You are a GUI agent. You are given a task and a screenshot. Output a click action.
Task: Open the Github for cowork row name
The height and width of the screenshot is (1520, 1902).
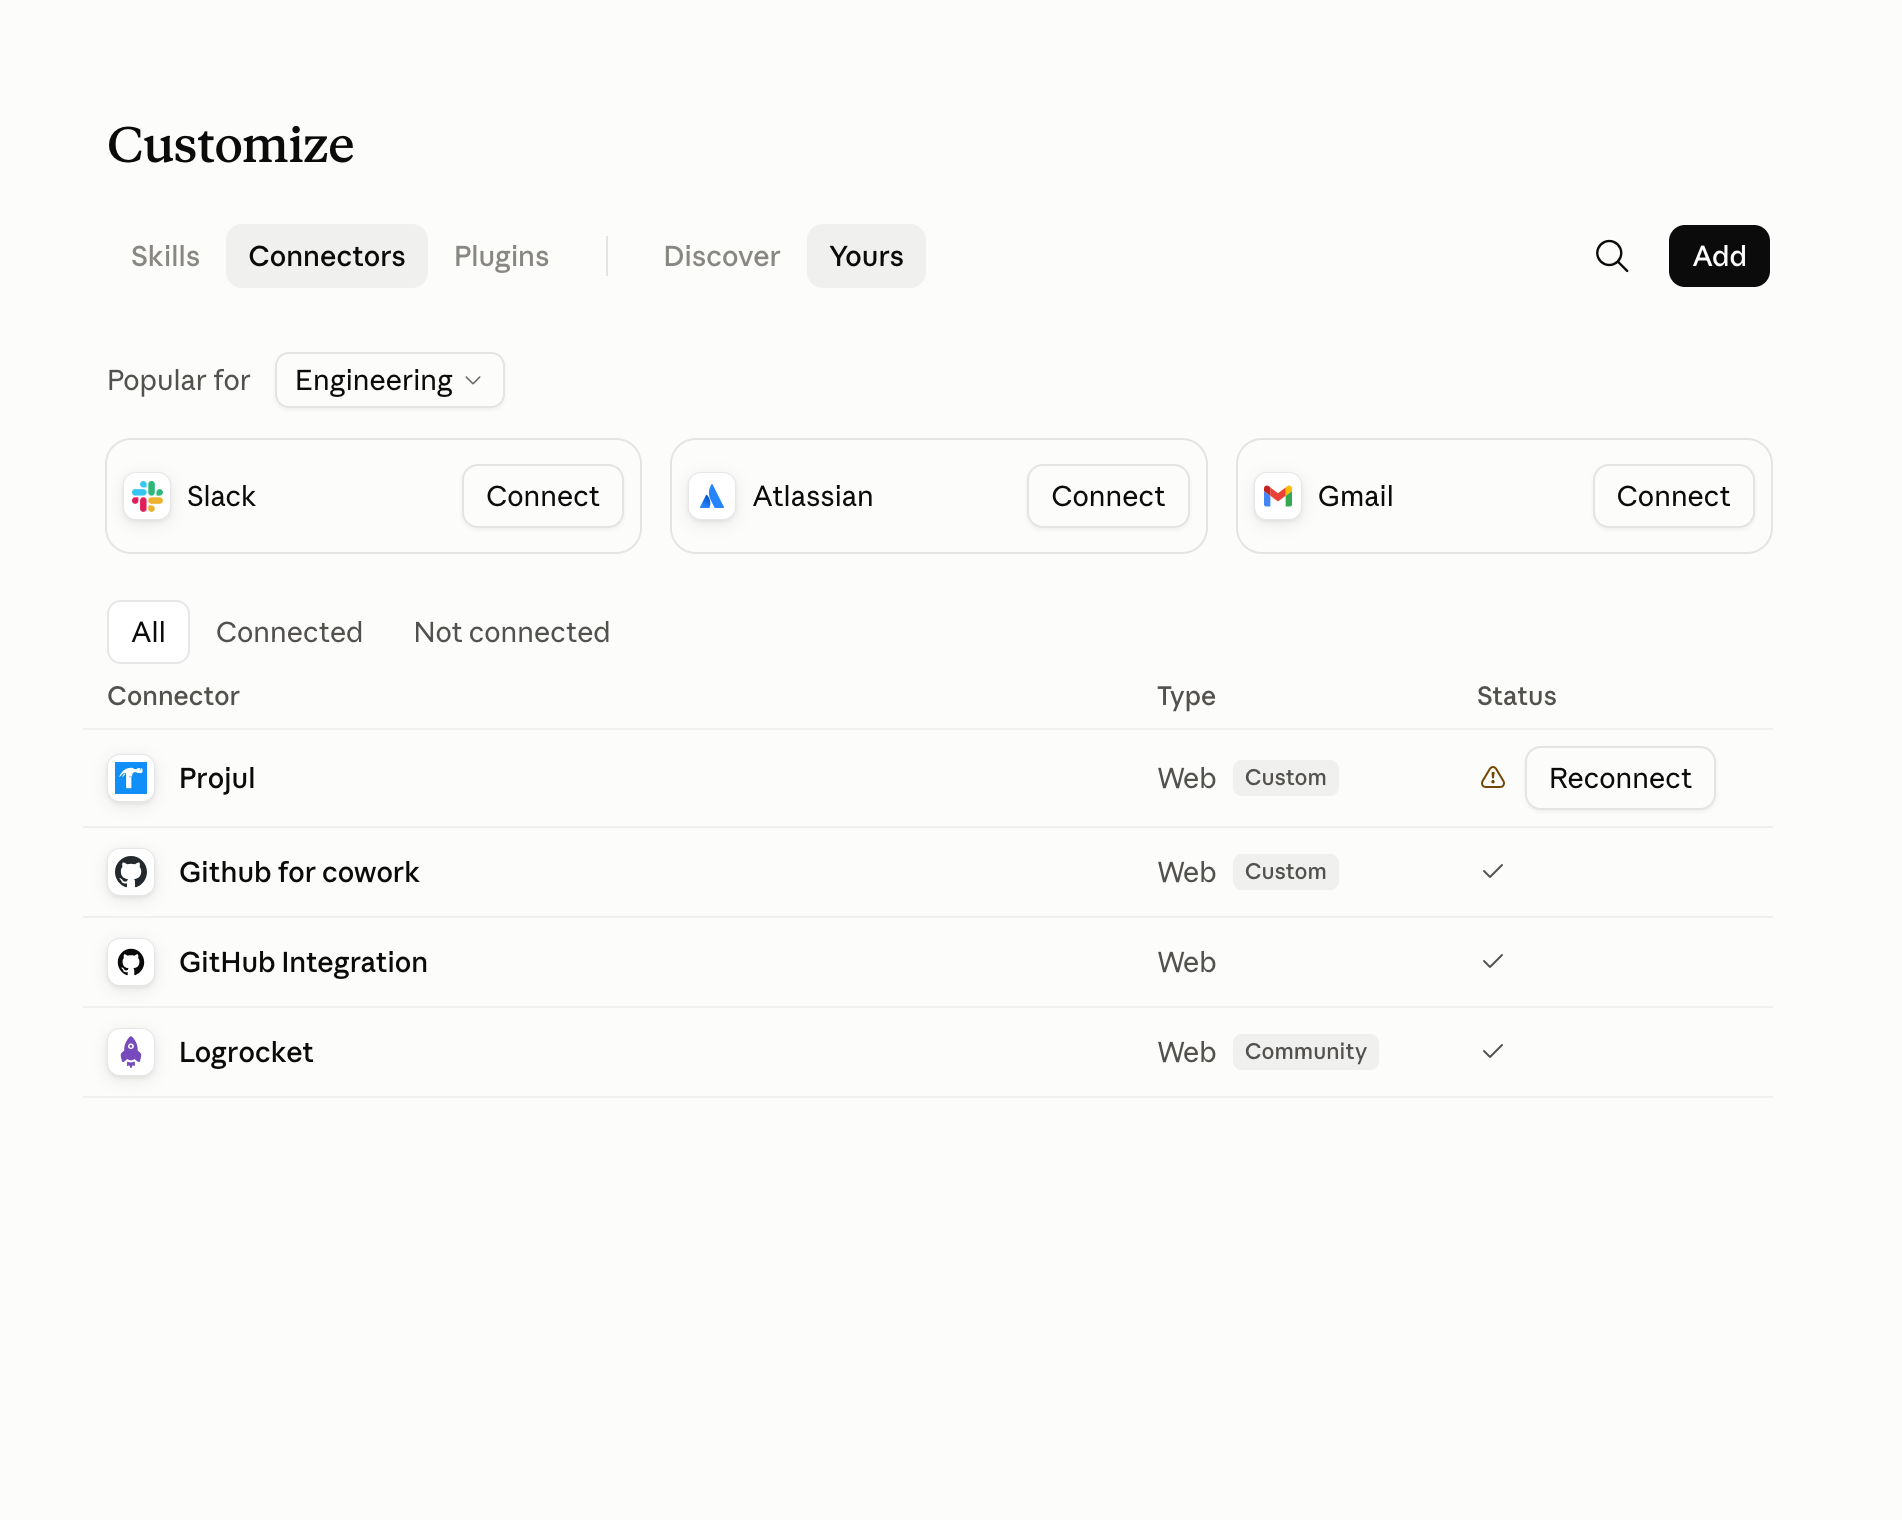(x=299, y=872)
